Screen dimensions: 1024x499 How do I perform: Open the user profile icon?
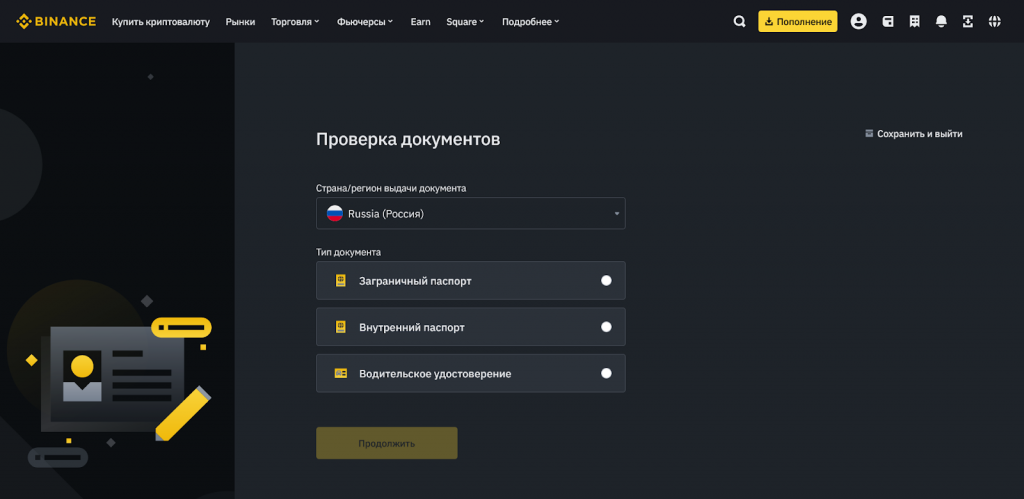pyautogui.click(x=858, y=22)
